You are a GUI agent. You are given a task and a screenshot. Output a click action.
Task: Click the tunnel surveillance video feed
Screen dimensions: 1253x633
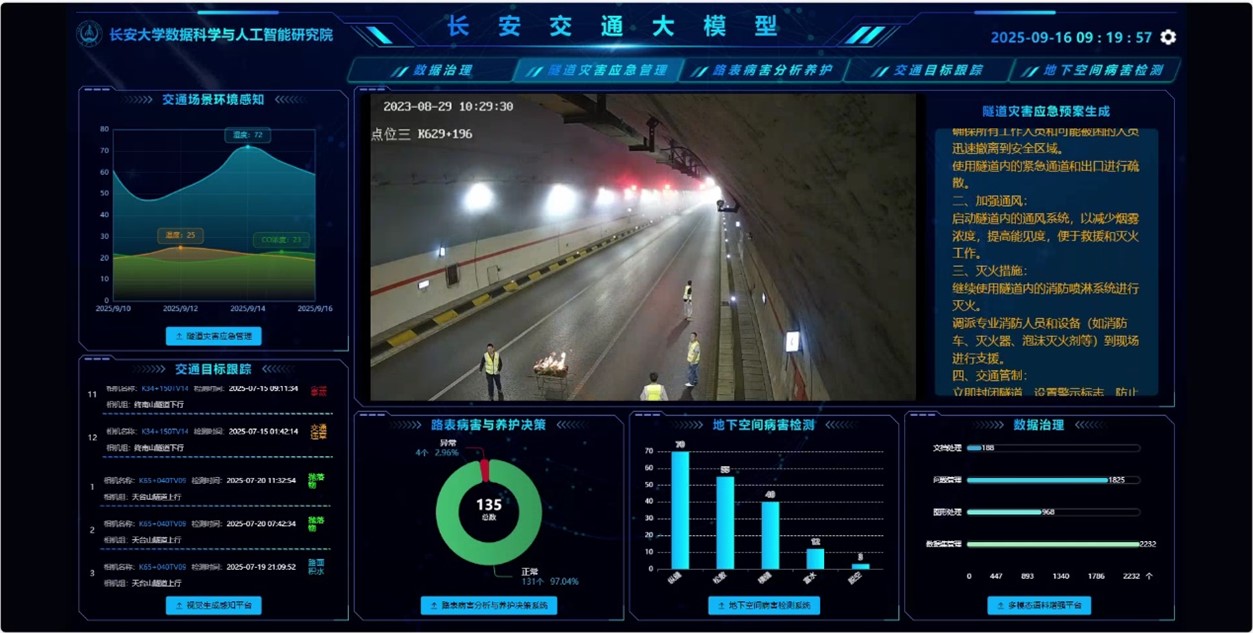[643, 247]
